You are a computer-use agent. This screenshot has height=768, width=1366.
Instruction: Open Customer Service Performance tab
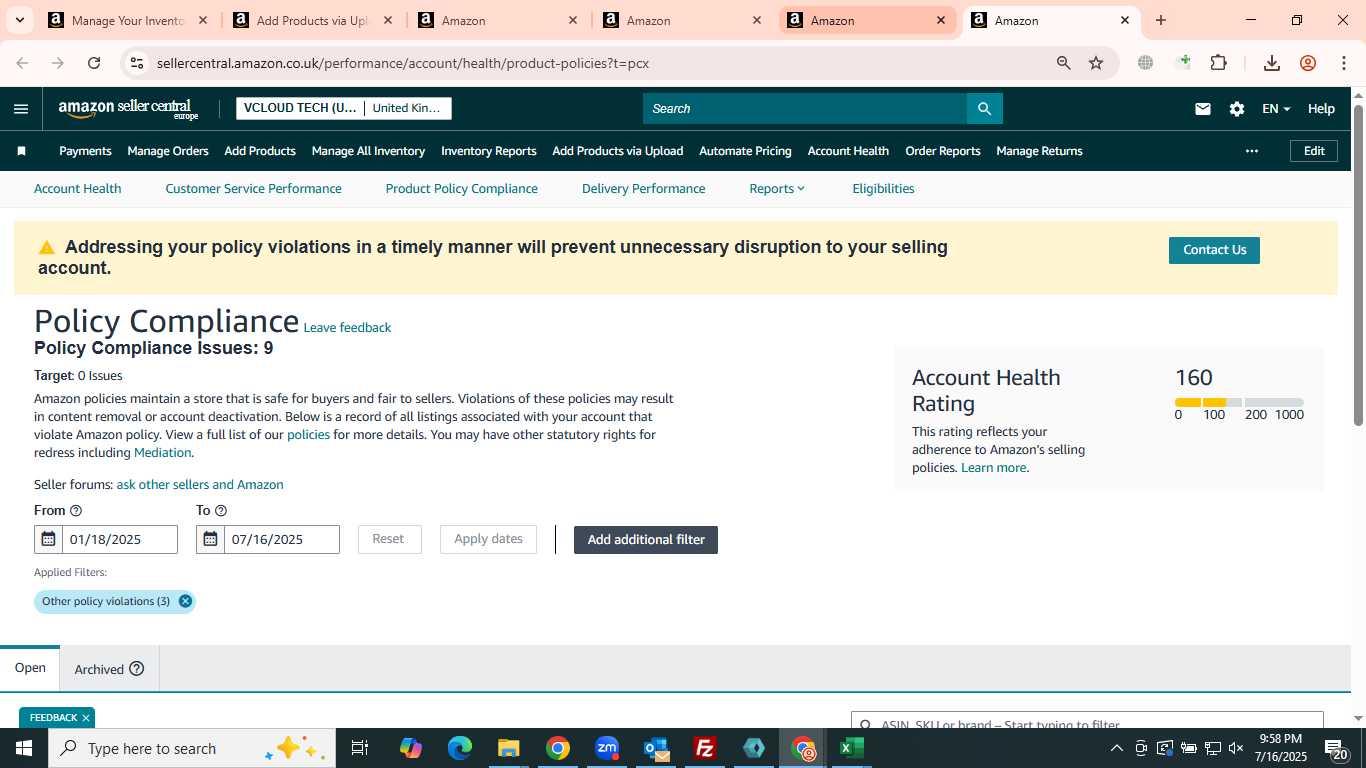[x=253, y=188]
